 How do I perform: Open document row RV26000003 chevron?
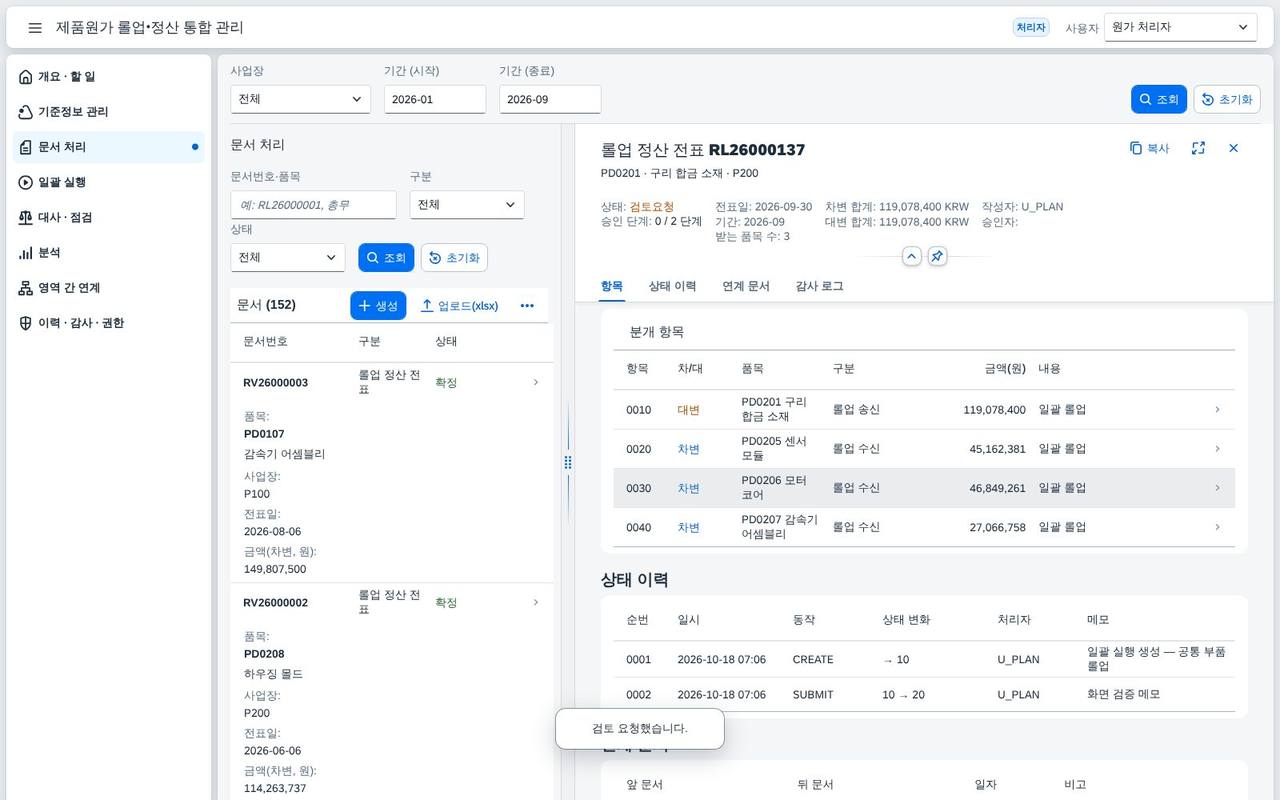coord(536,382)
